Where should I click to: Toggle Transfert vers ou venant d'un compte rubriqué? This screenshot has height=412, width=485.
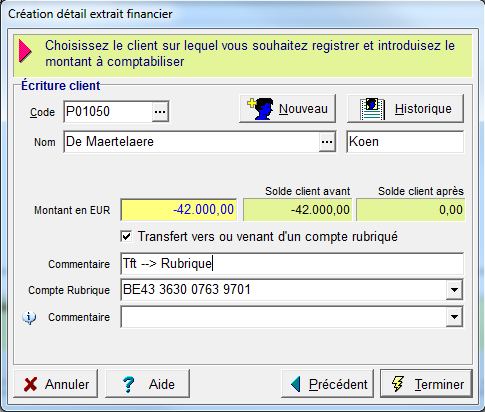126,237
